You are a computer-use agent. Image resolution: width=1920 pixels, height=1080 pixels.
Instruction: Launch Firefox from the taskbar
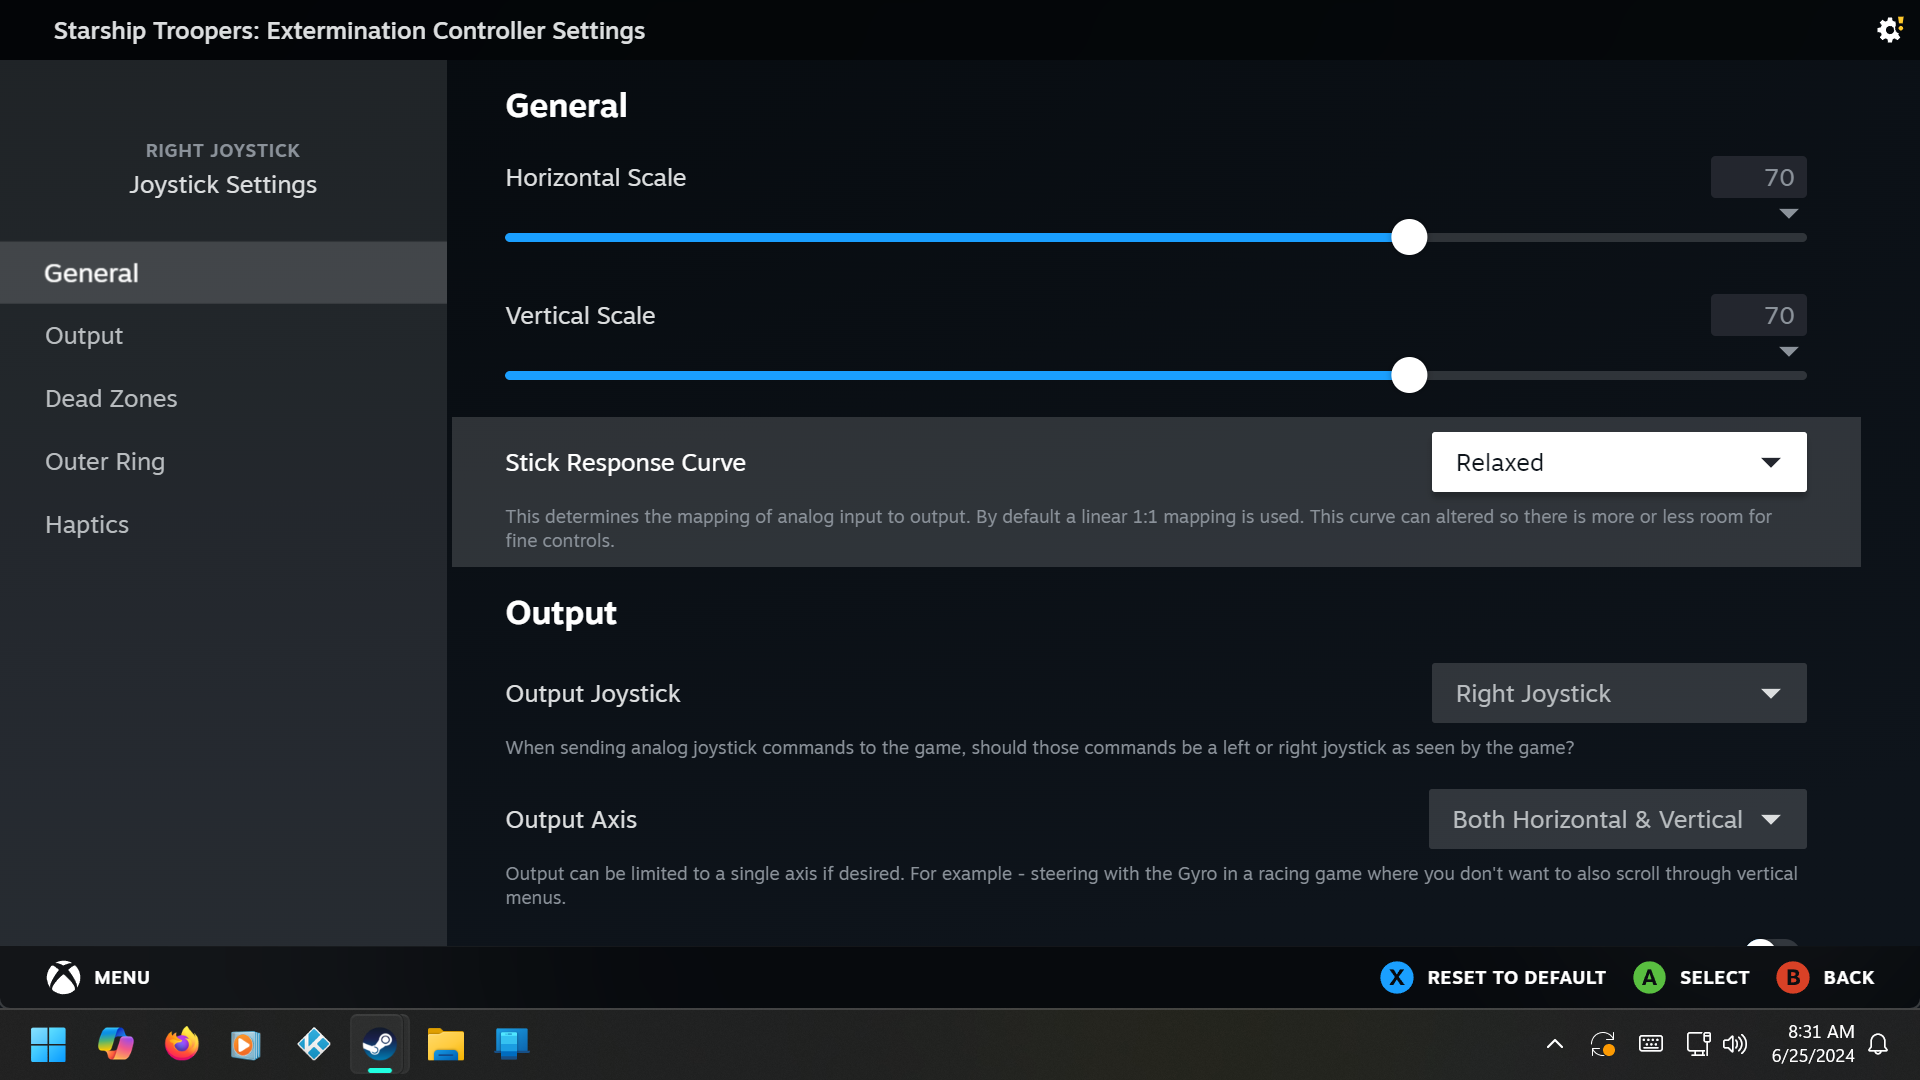(181, 1044)
